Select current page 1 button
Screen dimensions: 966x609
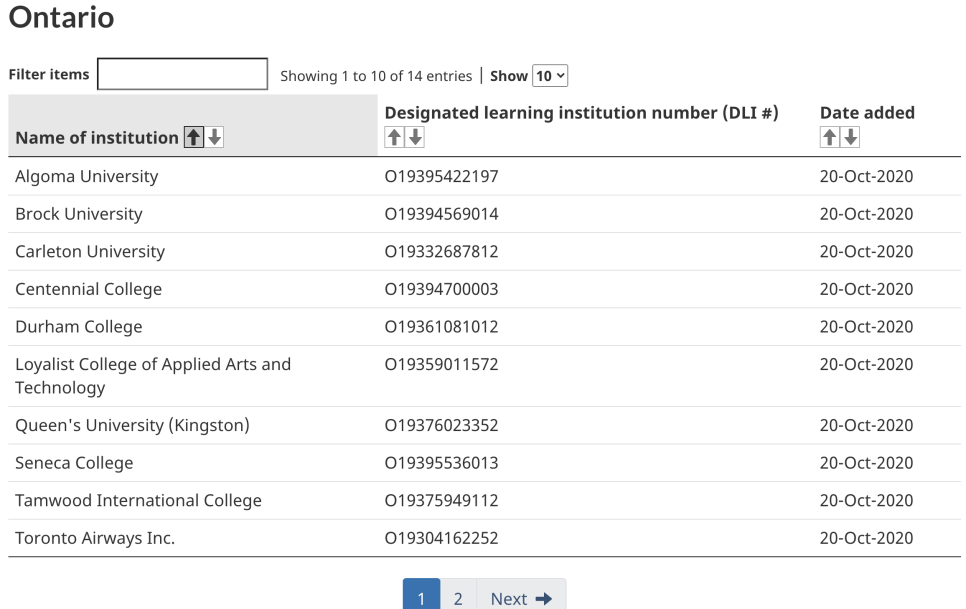(421, 598)
